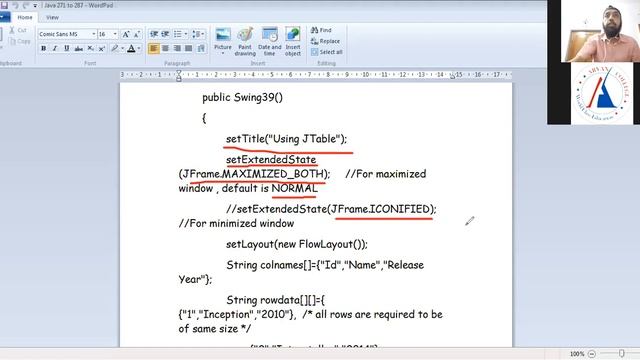The width and height of the screenshot is (640, 360).
Task: Click Select all
Action: tap(327, 52)
